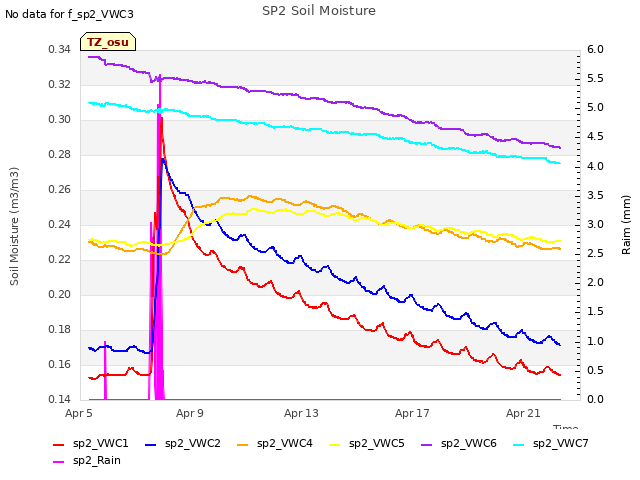Toggle sp2_VWC1 series in legend
This screenshot has width=640, height=480.
91,443
